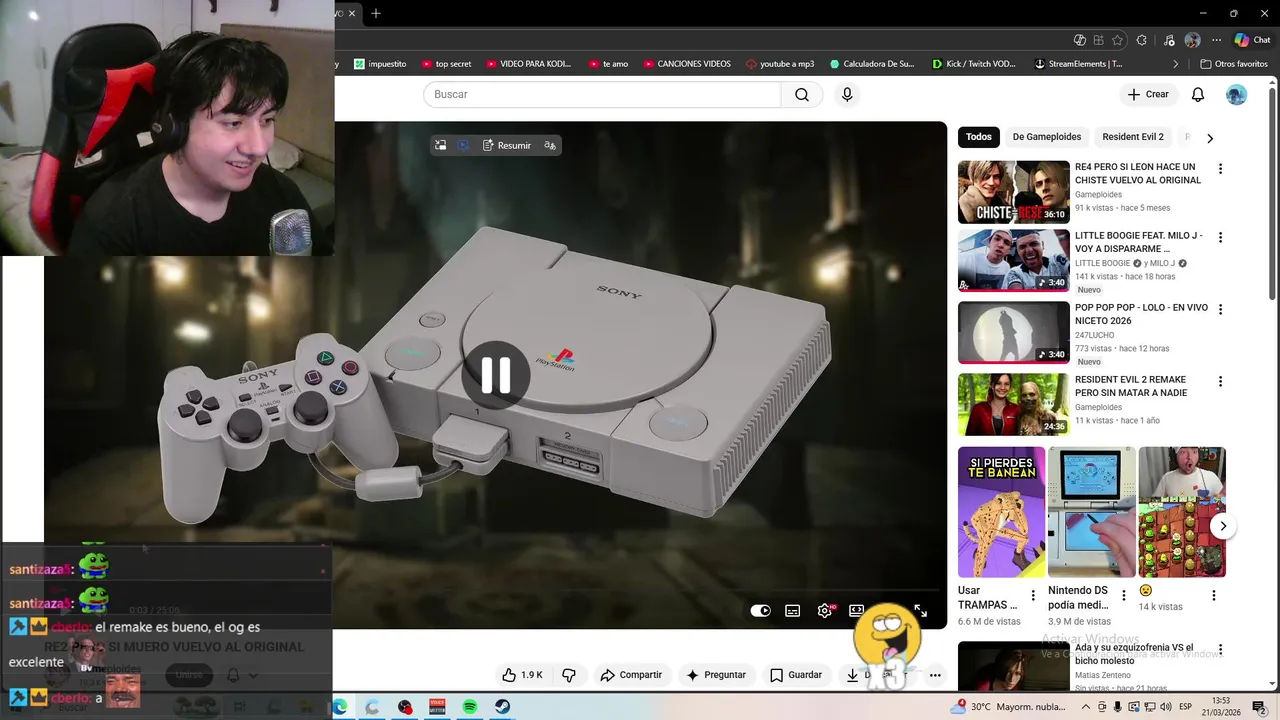1280x720 pixels.
Task: Open video player settings gear
Action: pyautogui.click(x=825, y=610)
